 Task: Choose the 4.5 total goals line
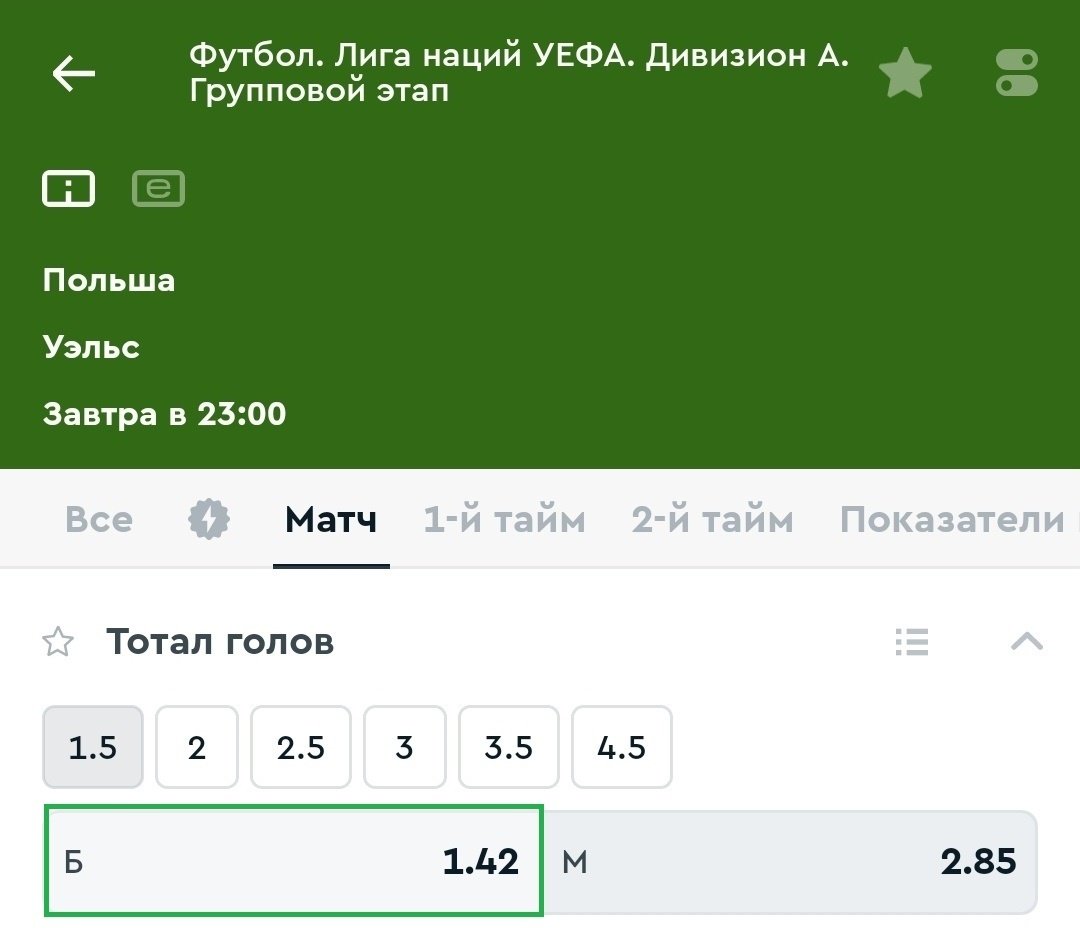[621, 748]
